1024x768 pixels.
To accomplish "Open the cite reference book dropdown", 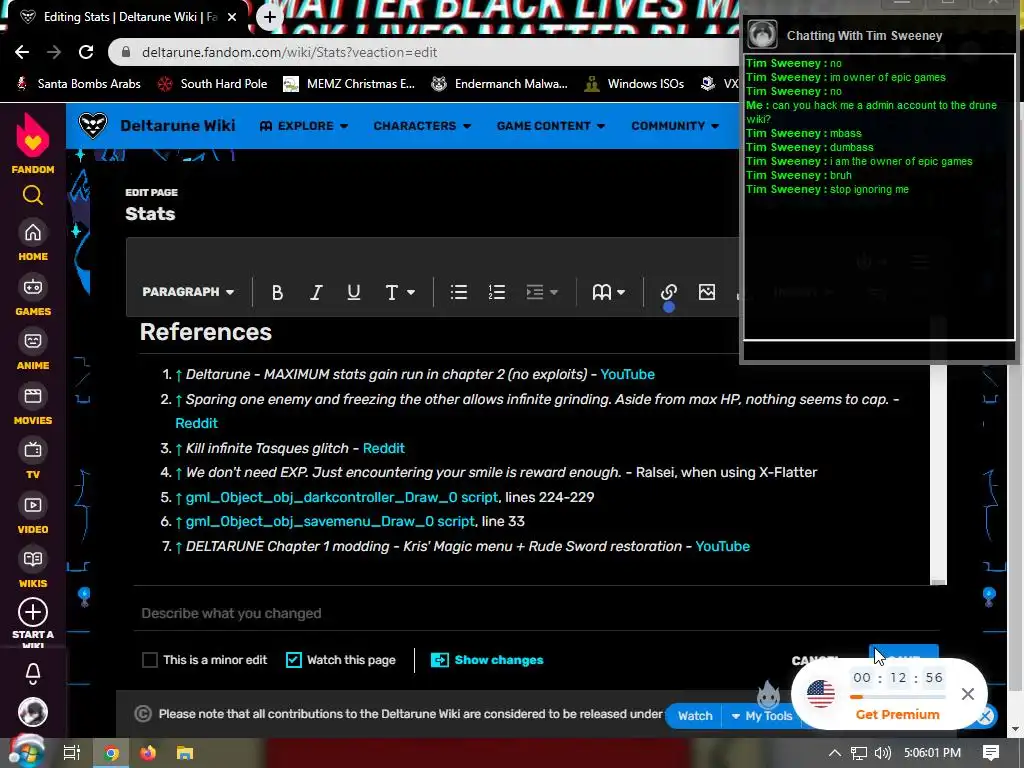I will pyautogui.click(x=609, y=292).
